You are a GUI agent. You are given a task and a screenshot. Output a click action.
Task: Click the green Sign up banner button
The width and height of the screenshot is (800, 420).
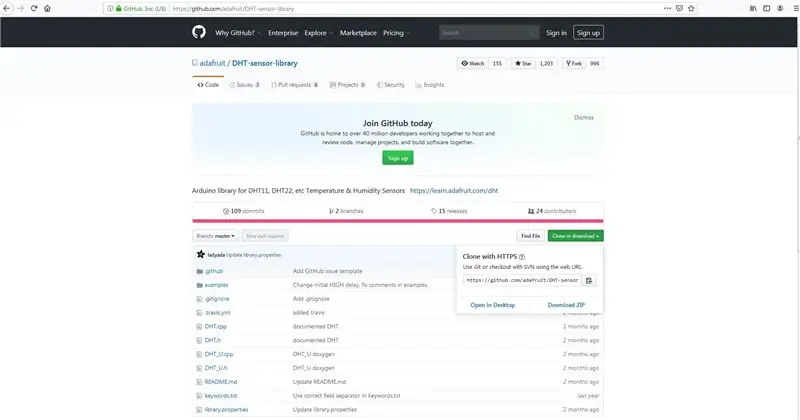pyautogui.click(x=398, y=158)
